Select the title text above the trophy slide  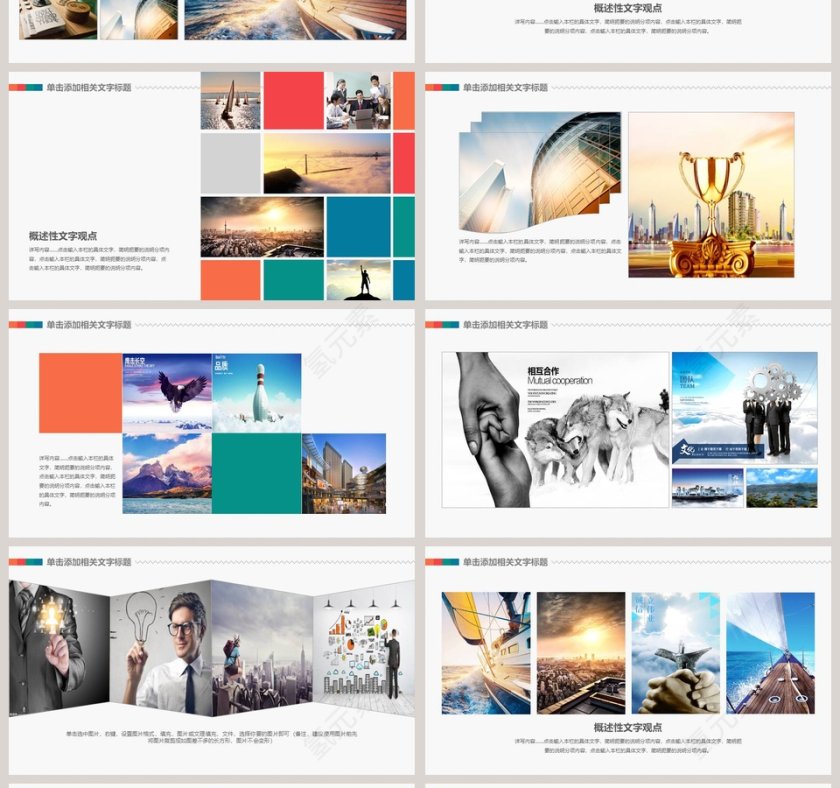pos(505,88)
